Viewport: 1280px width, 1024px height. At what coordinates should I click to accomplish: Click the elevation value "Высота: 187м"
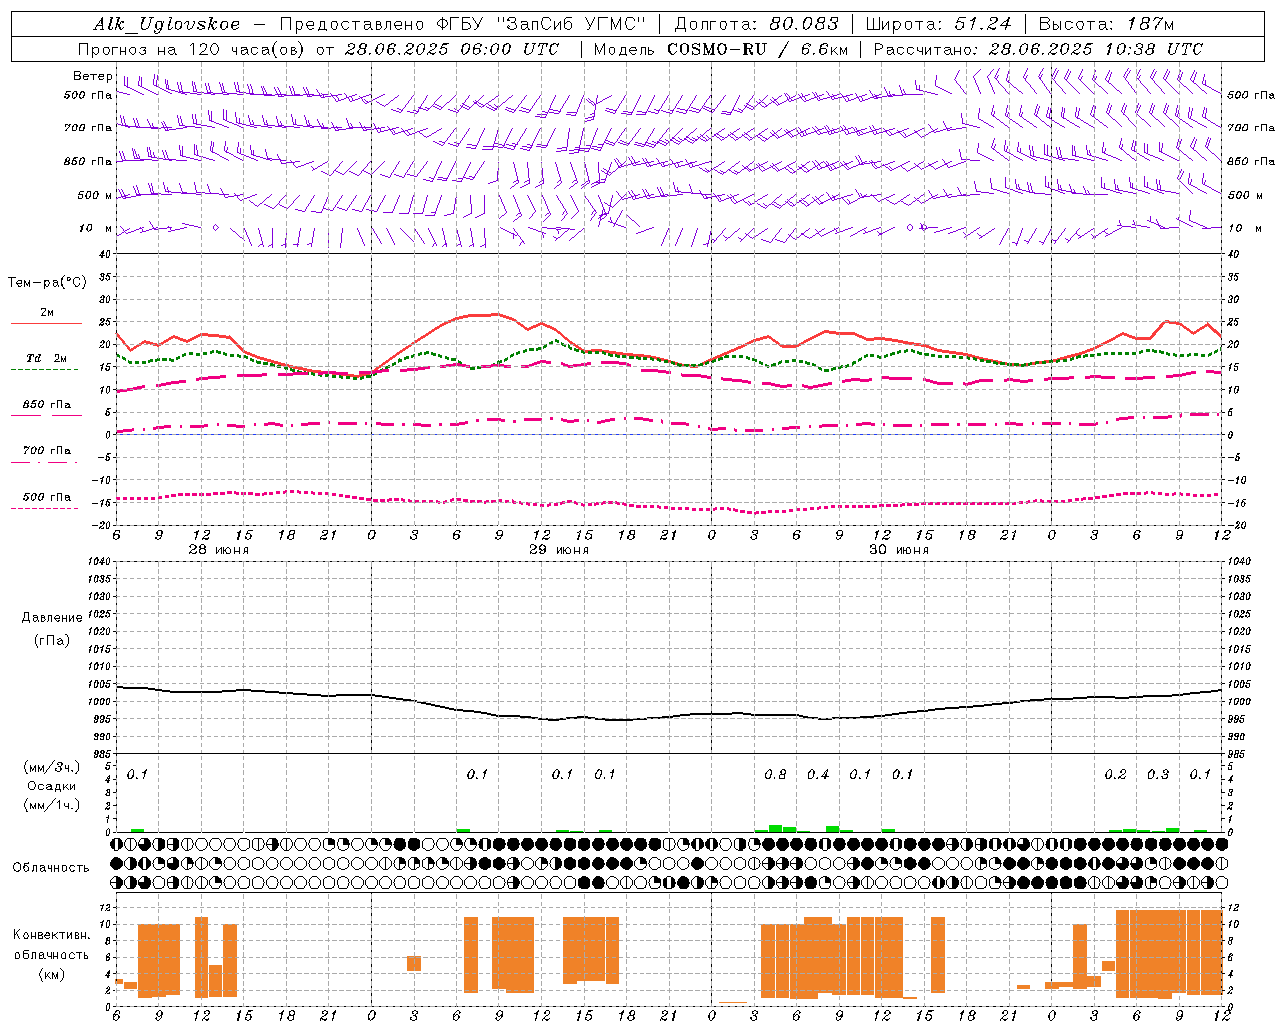point(1106,24)
